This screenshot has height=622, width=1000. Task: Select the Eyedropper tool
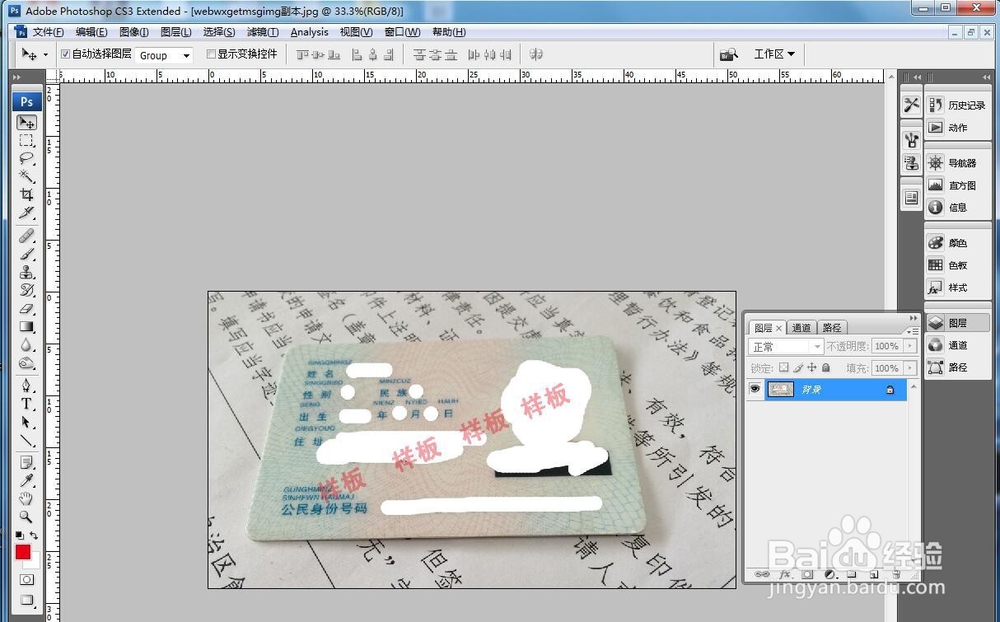(x=27, y=480)
